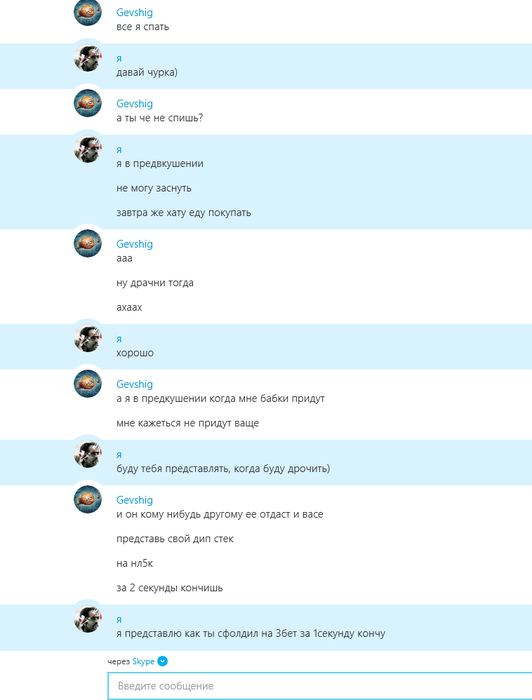Open Gevshig's avatar beside "все я спать"
Image resolution: width=532 pixels, height=700 pixels.
tap(87, 12)
